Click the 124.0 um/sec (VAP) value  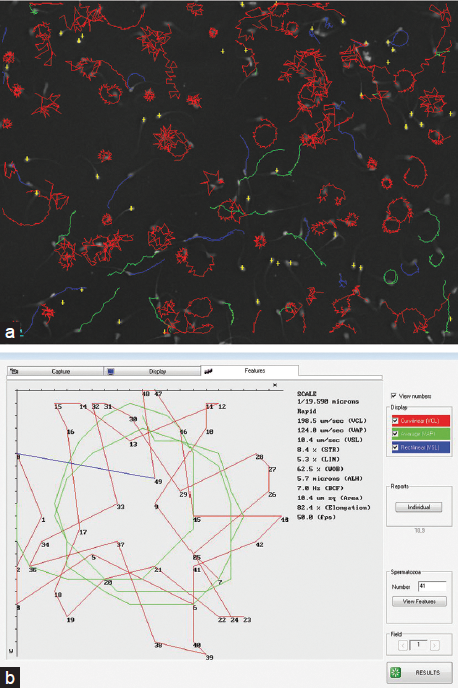tap(331, 431)
